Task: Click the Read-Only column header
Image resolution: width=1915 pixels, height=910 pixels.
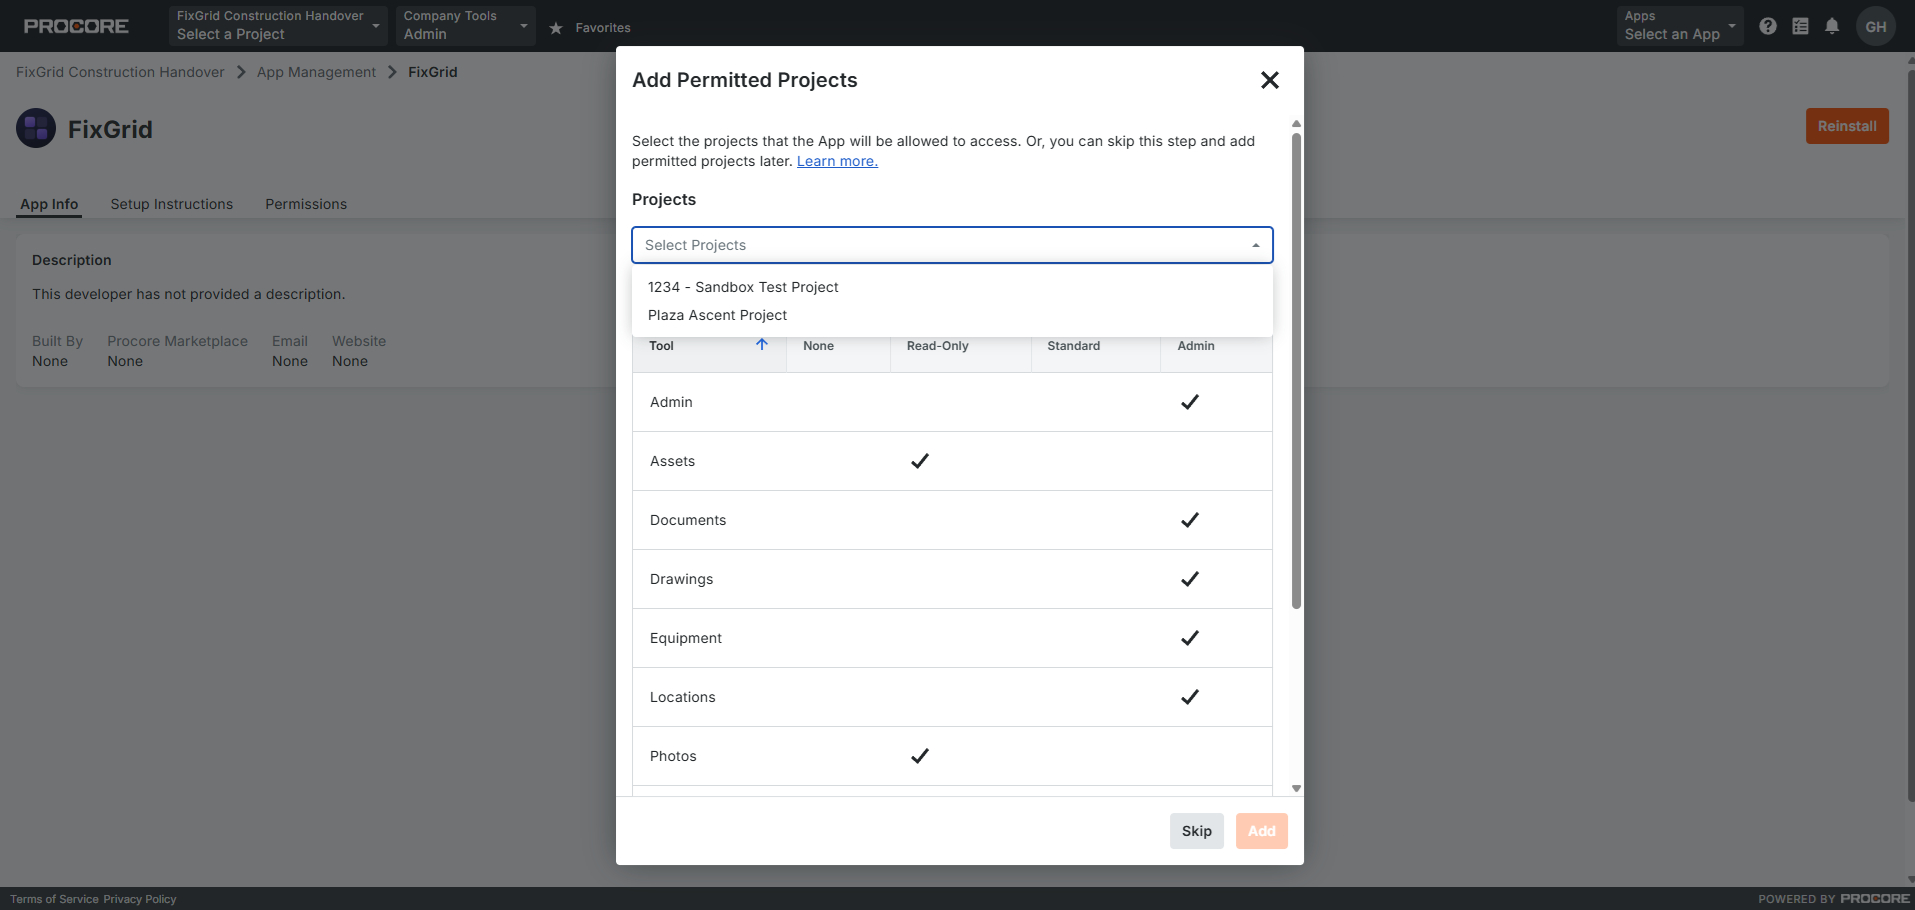Action: pos(937,346)
